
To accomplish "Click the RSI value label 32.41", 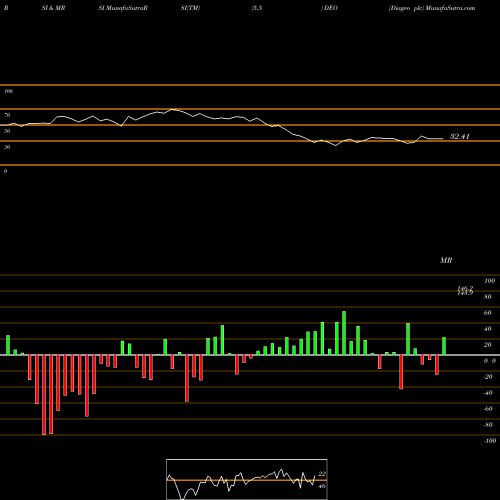I will pos(460,136).
